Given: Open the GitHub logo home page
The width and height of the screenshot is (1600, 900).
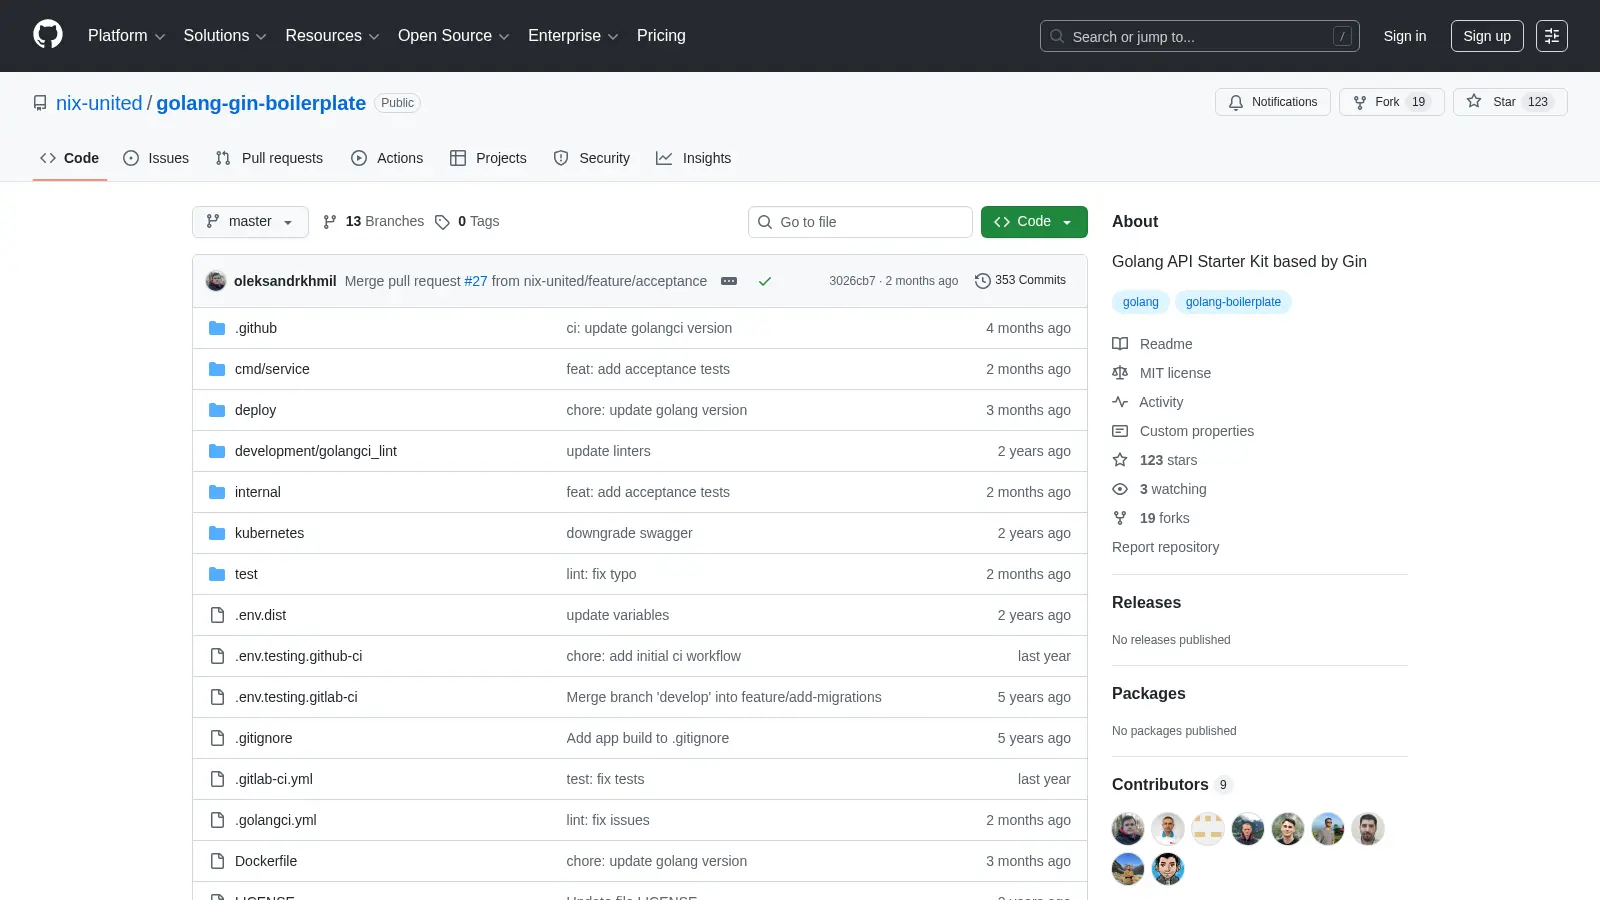Looking at the screenshot, I should (48, 35).
